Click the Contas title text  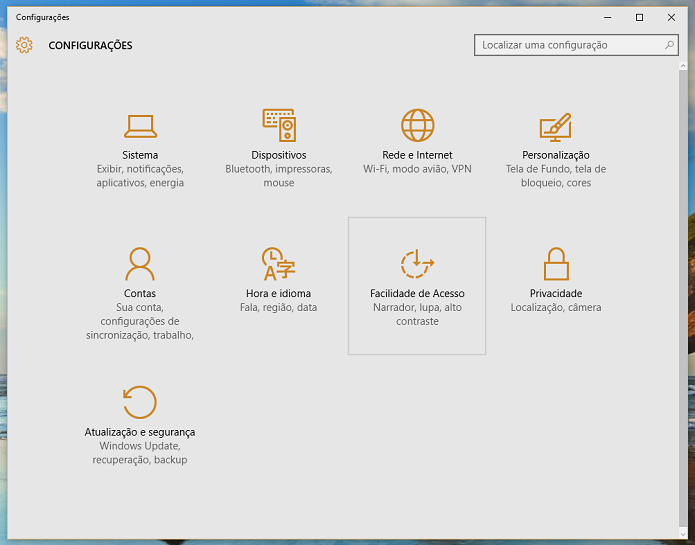(140, 293)
